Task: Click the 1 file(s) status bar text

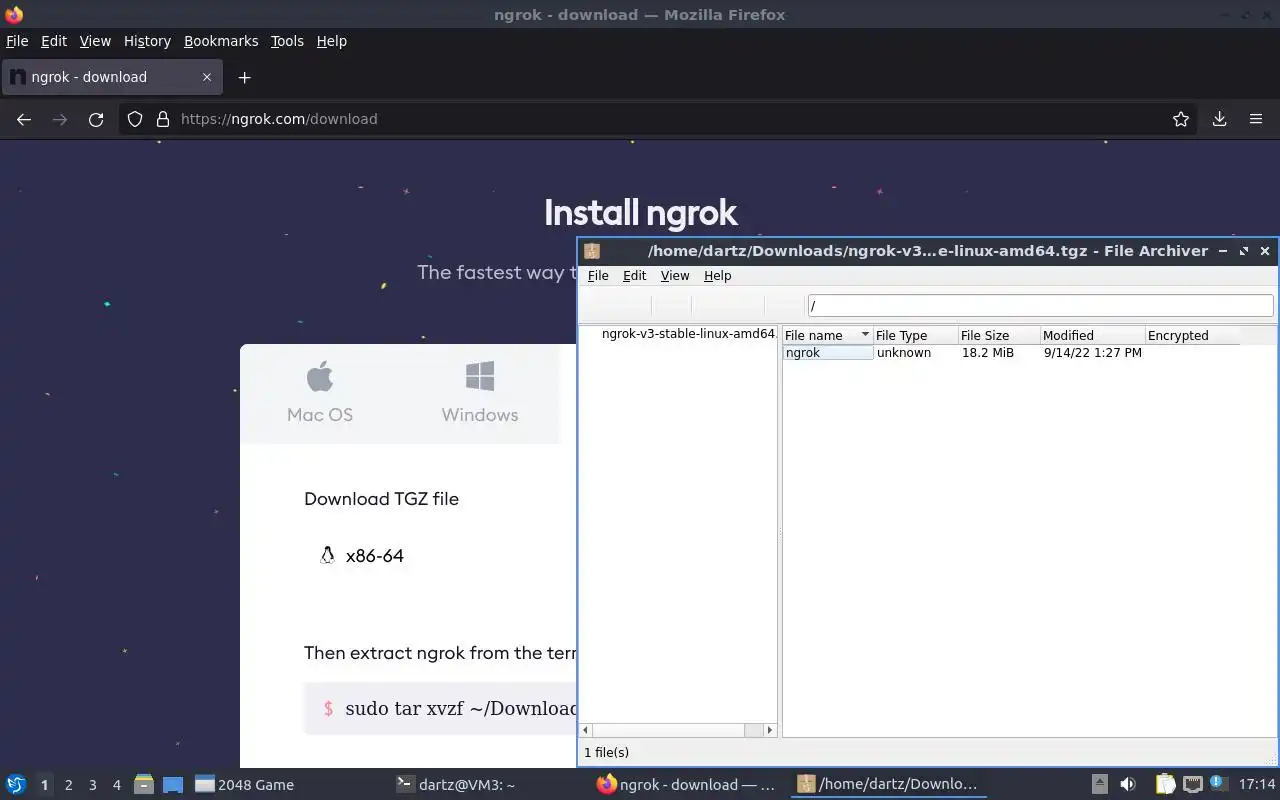Action: [x=606, y=752]
